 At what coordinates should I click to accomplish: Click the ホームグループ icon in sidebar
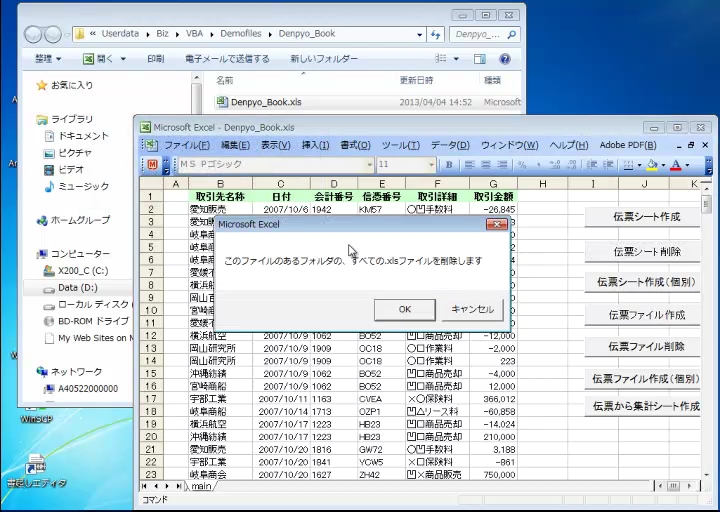[42, 221]
